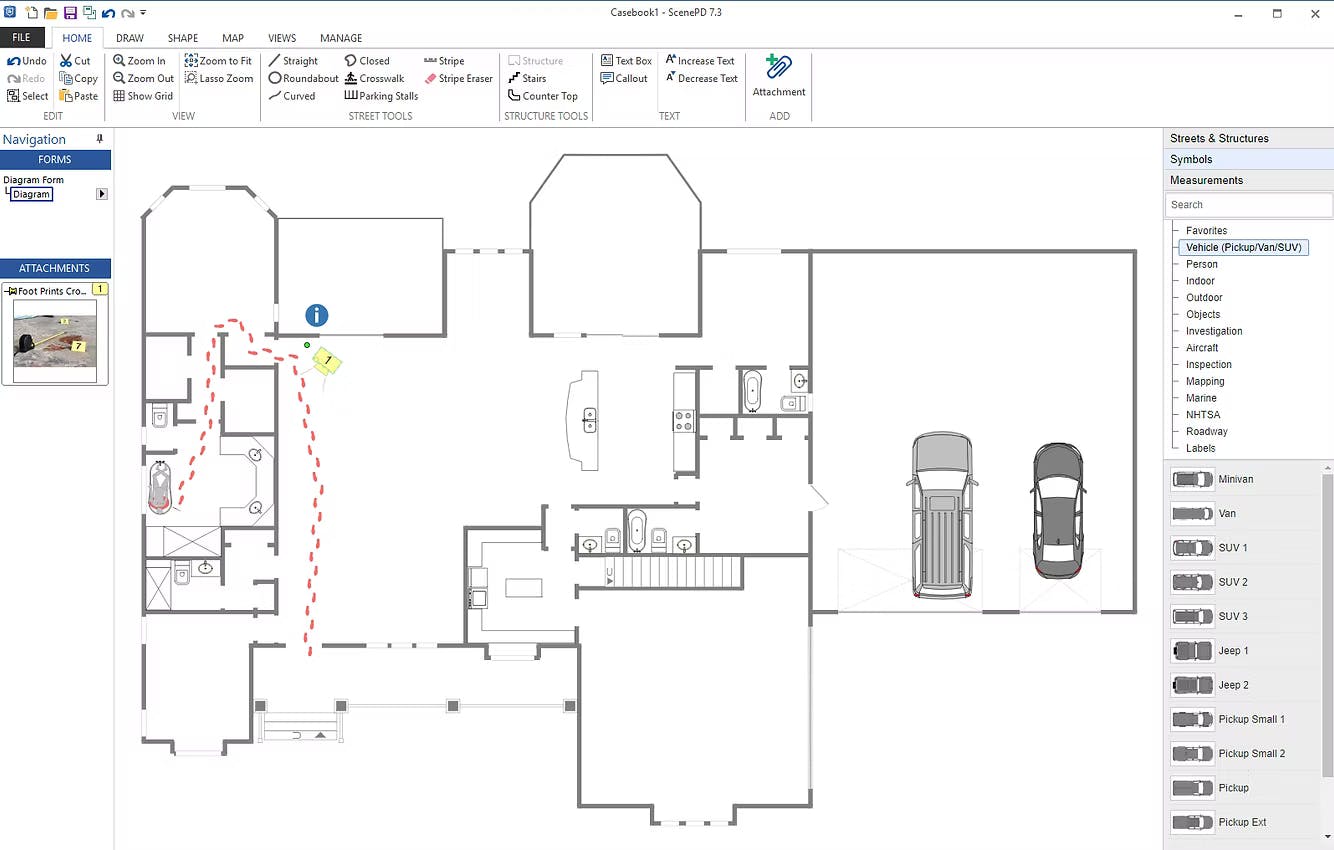Toggle the Navigation panel pin

tap(99, 139)
